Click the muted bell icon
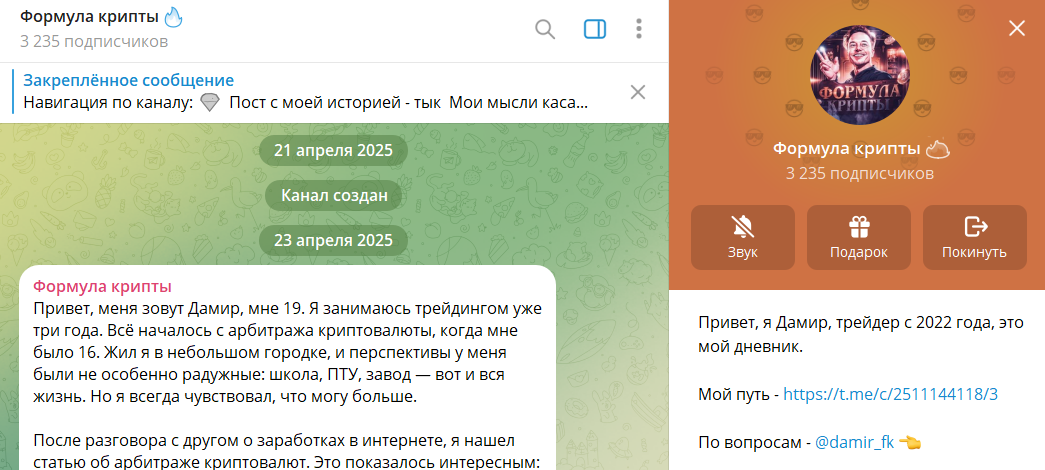The width and height of the screenshot is (1045, 470). tap(742, 227)
